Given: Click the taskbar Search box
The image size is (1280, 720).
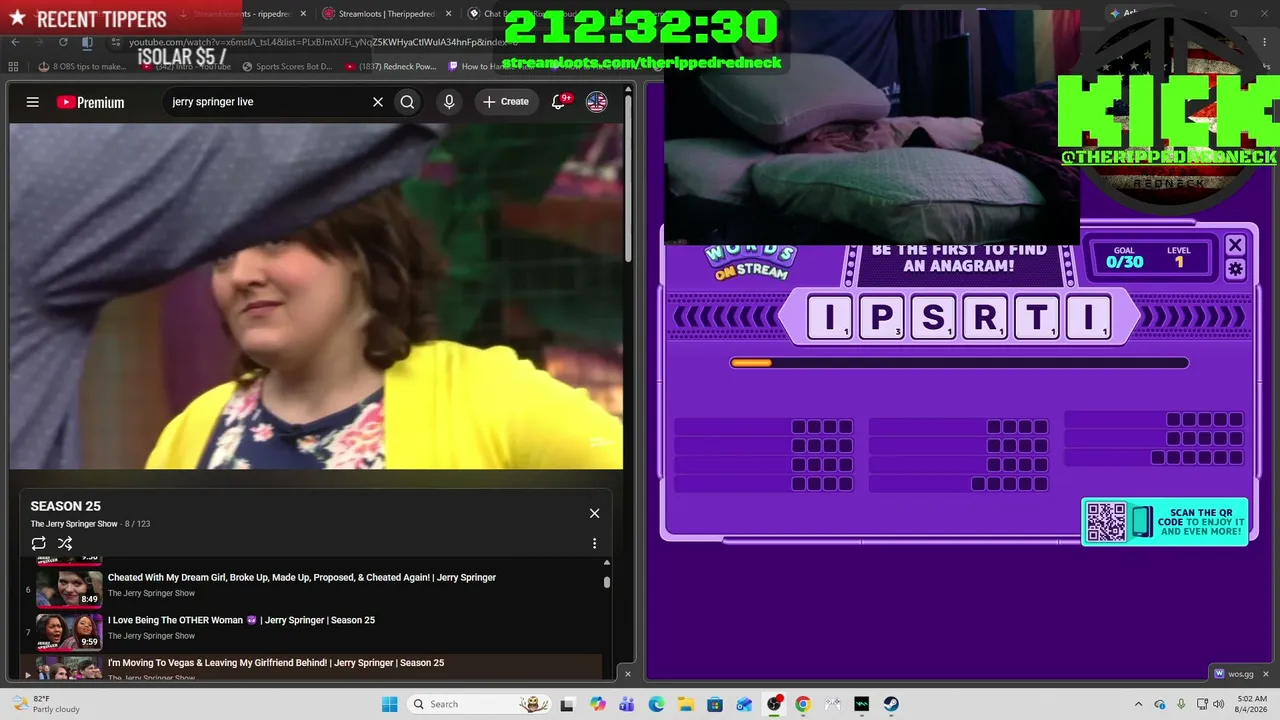Looking at the screenshot, I should pos(481,704).
